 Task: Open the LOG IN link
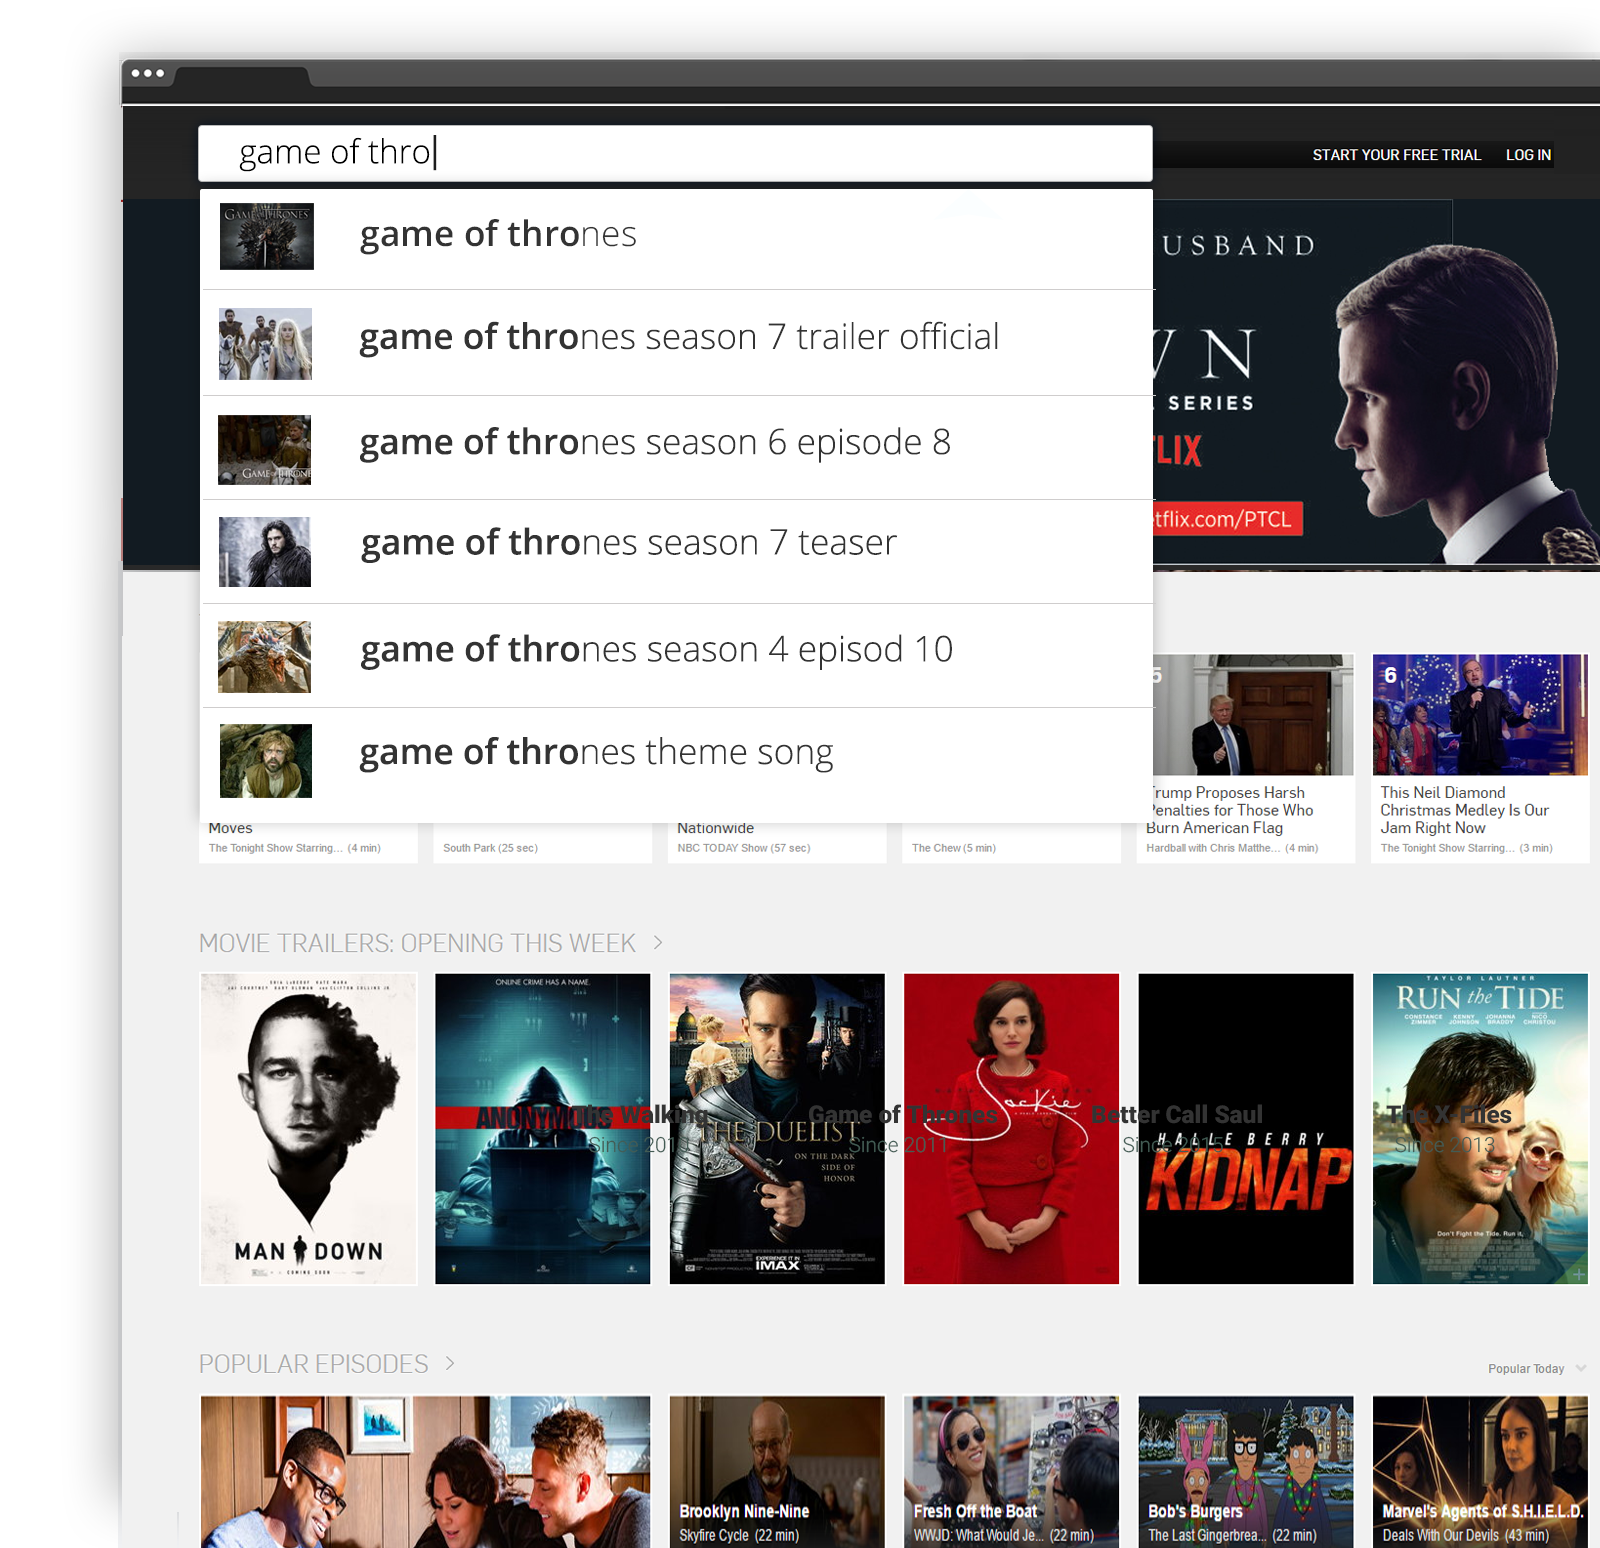[1528, 155]
